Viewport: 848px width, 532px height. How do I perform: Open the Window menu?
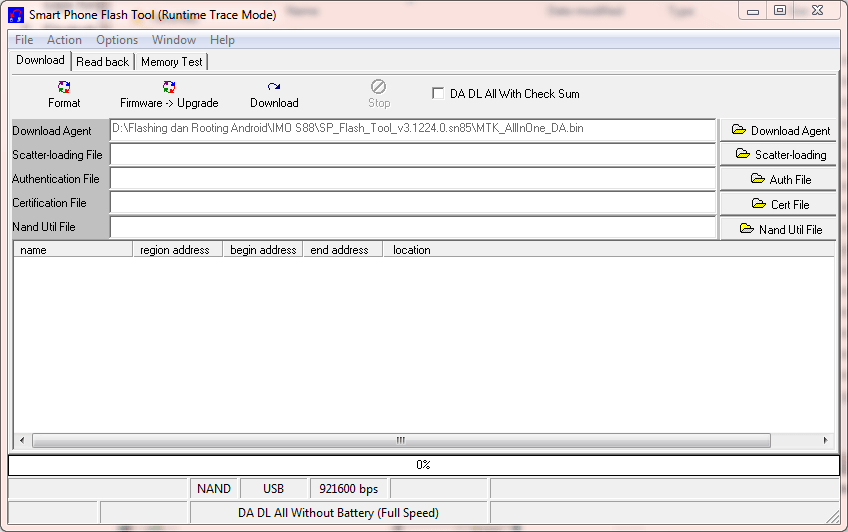[174, 40]
